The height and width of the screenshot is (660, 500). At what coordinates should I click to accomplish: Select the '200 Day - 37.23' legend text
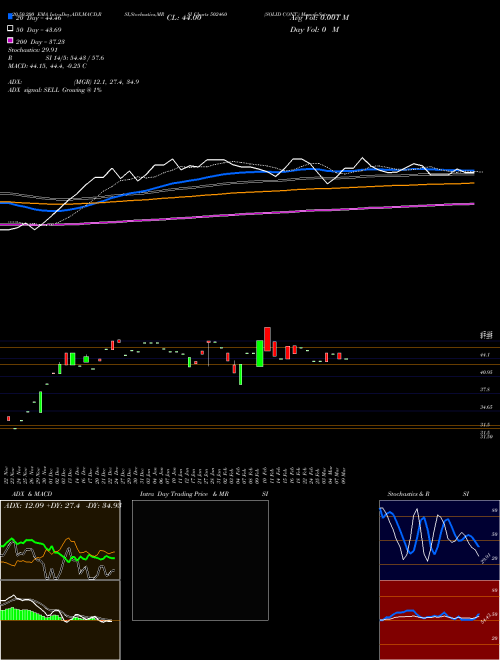point(40,42)
